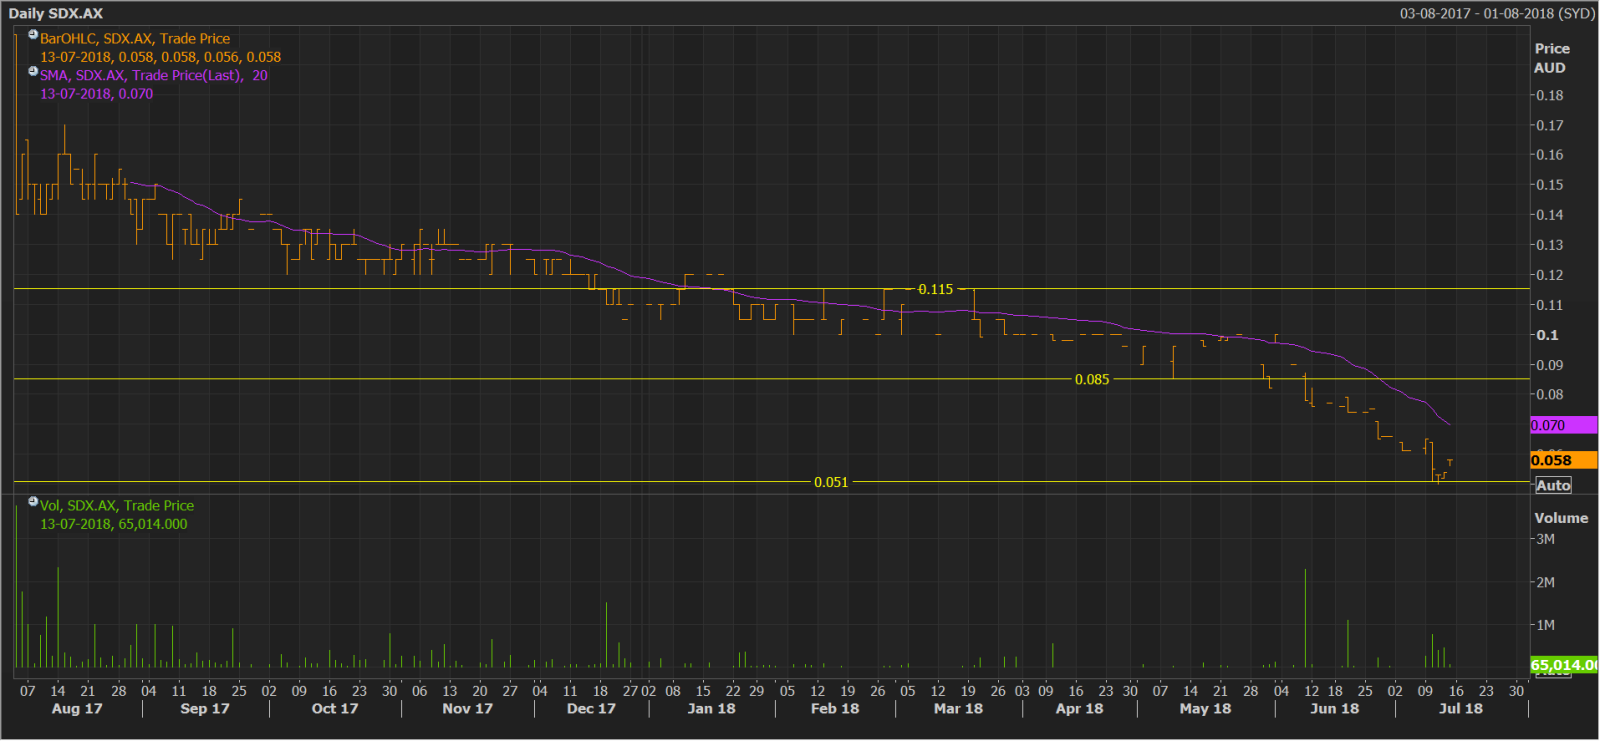Click the round icon beside Vol legend
1600x741 pixels.
pos(33,501)
